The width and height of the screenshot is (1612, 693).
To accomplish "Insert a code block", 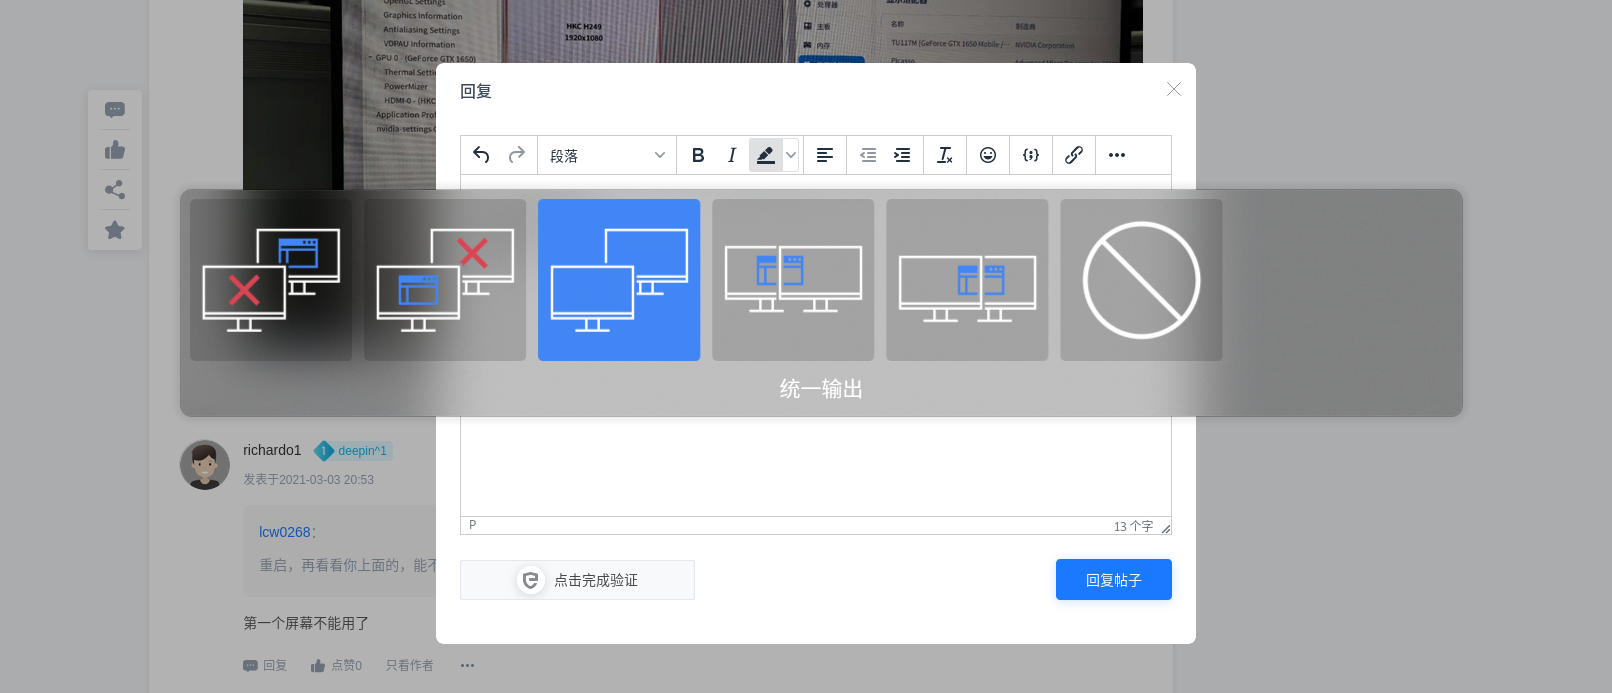I will (1031, 155).
